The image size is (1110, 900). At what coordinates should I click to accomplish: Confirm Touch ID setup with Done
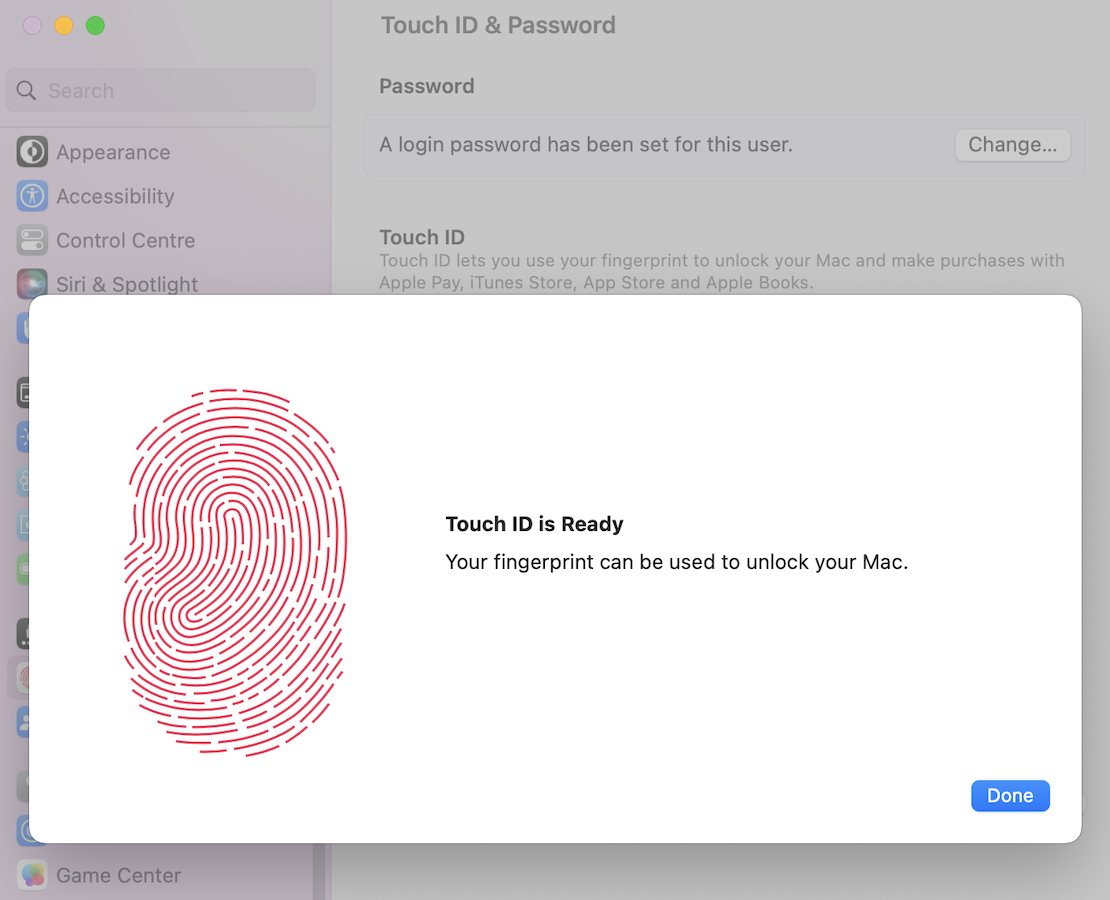(x=1009, y=796)
